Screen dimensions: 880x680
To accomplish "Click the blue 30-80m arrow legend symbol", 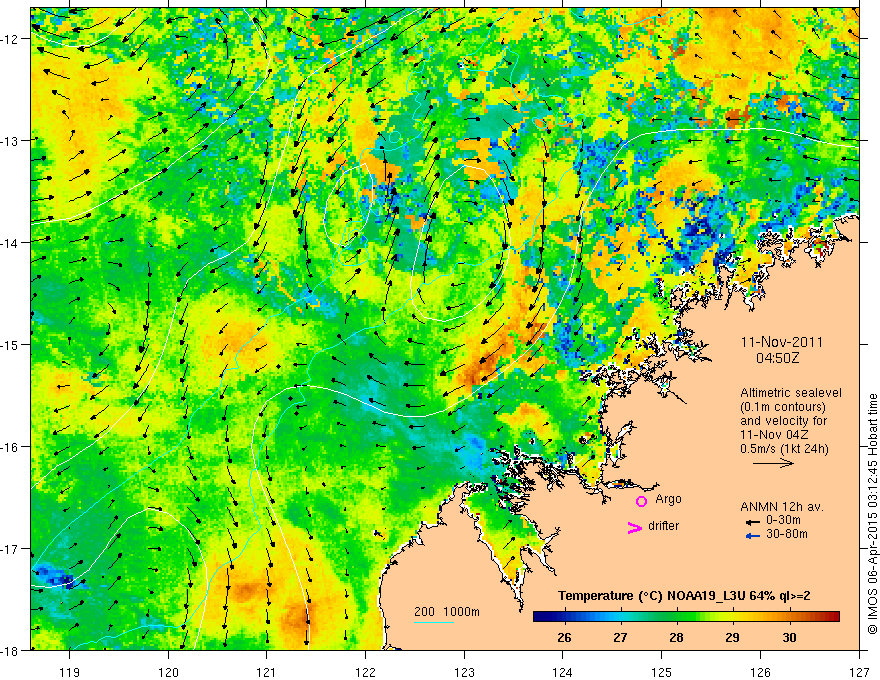I will (x=753, y=536).
